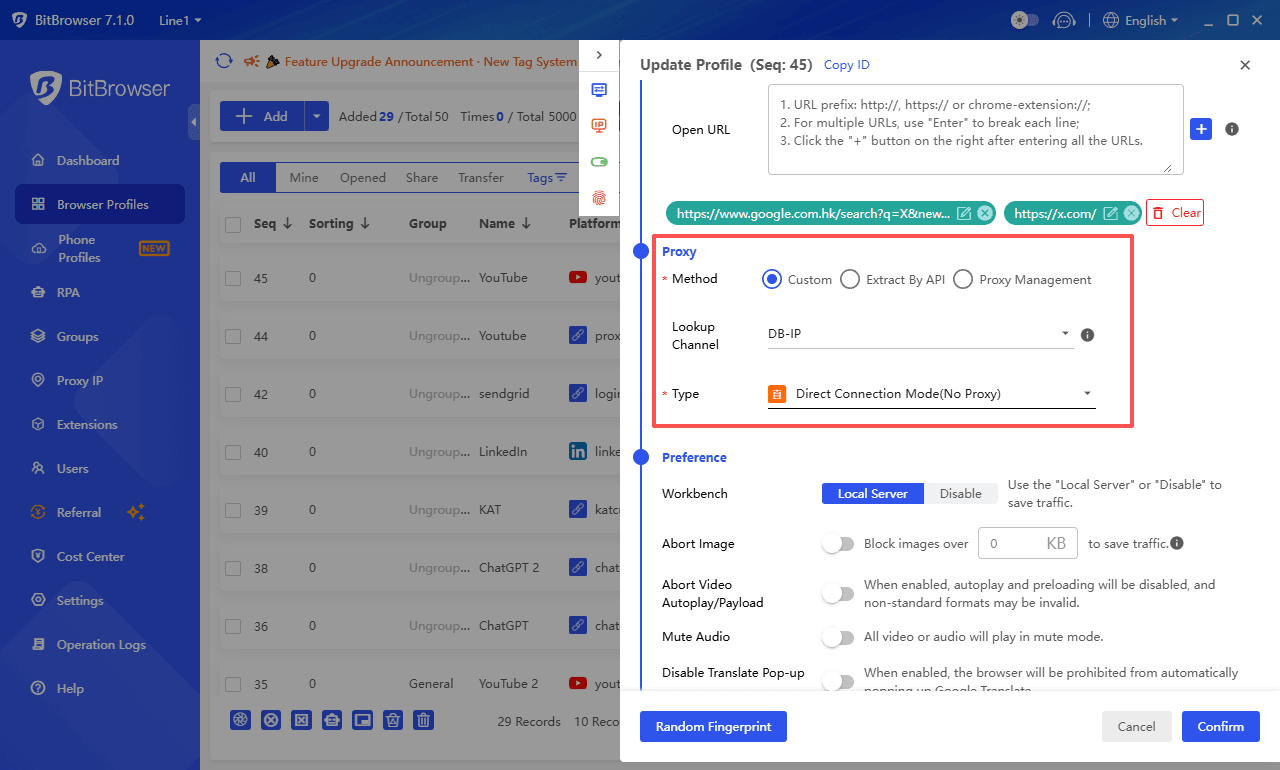Select the Extract By API proxy method

click(x=850, y=279)
